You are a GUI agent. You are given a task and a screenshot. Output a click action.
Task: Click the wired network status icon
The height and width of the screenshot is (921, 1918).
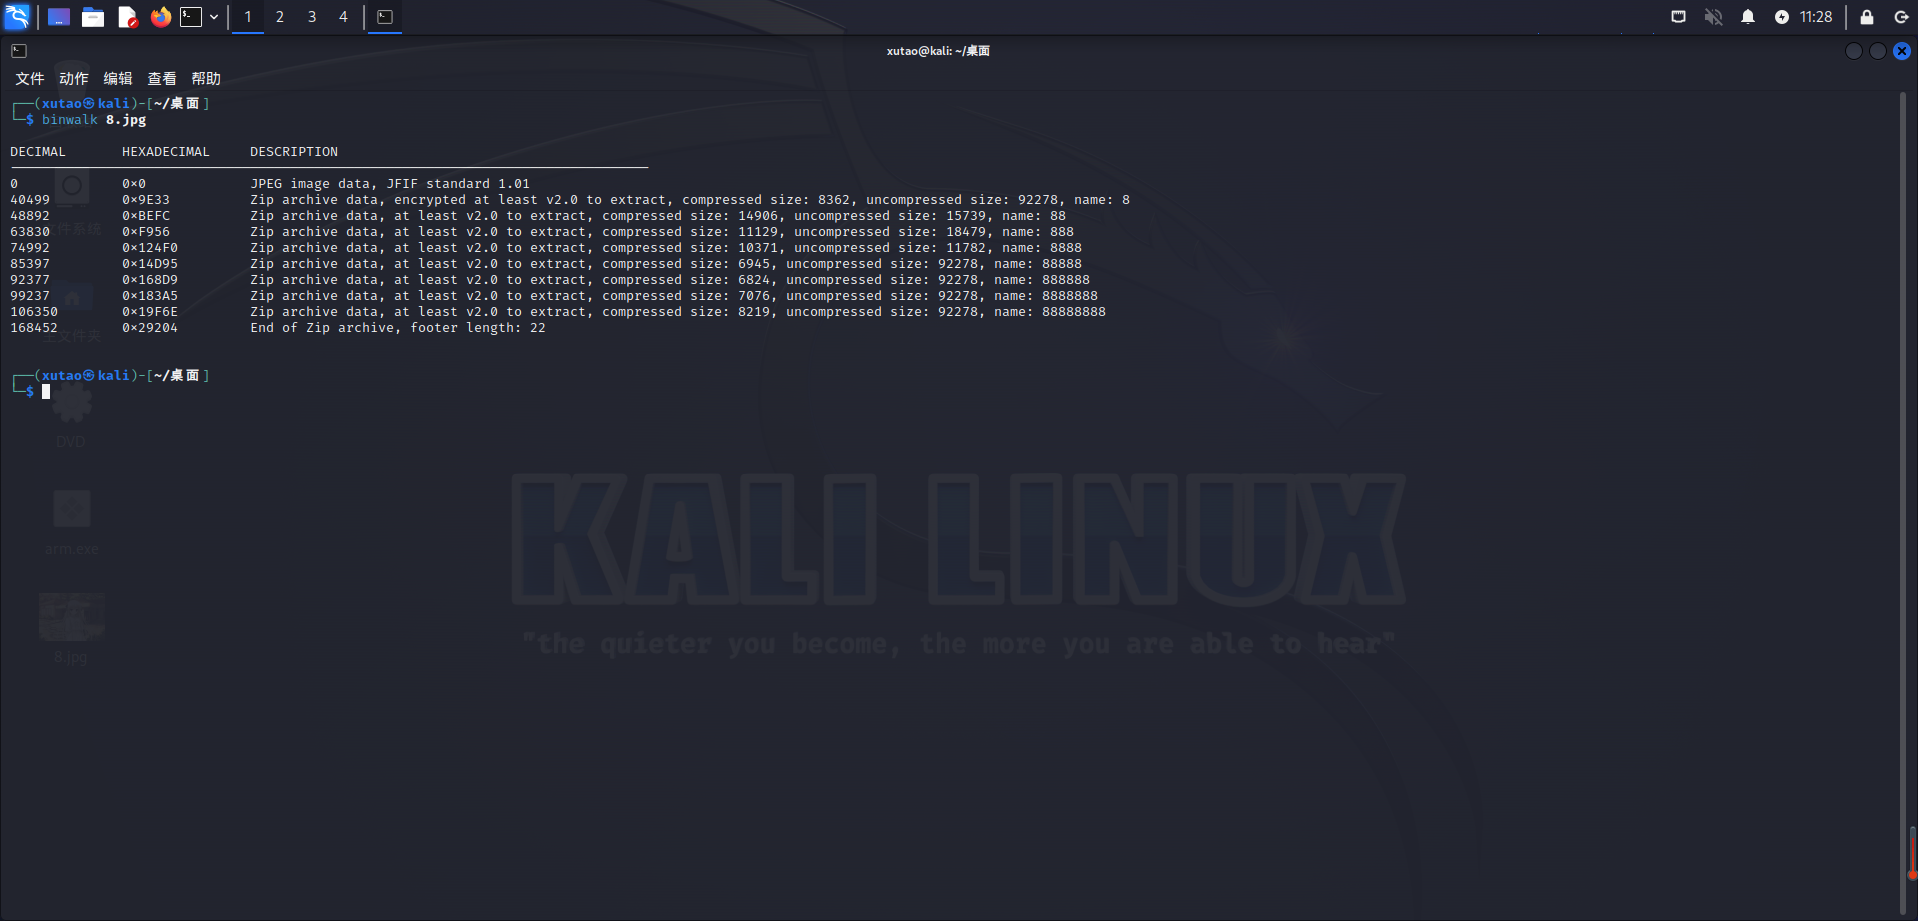(1679, 17)
